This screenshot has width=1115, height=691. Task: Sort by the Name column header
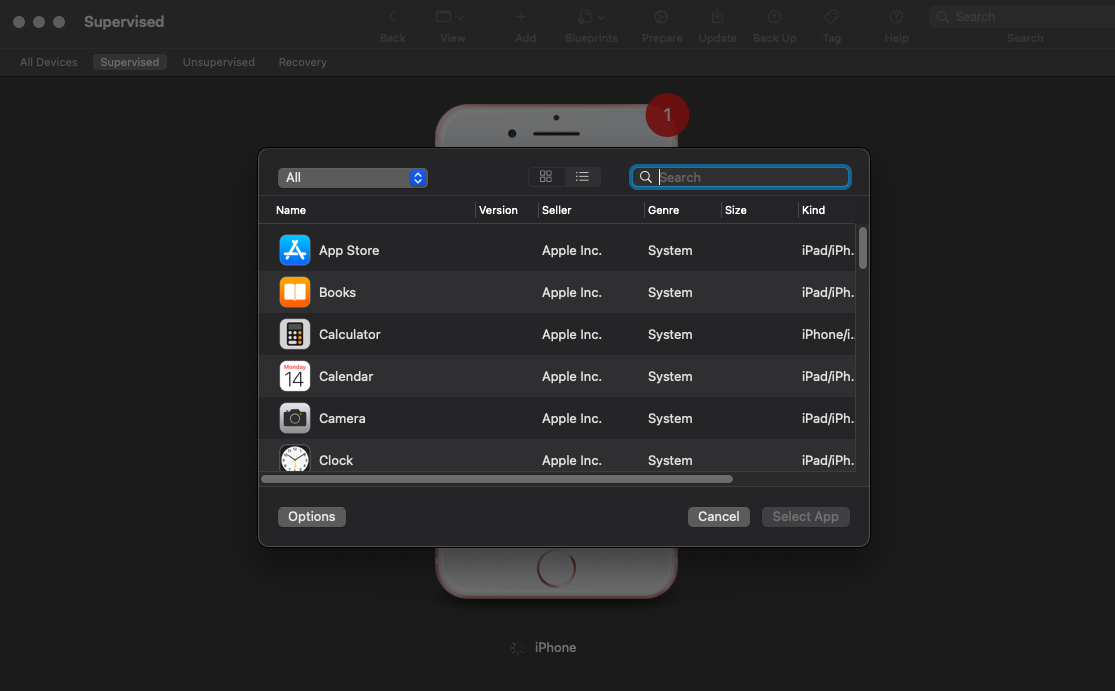pyautogui.click(x=291, y=210)
